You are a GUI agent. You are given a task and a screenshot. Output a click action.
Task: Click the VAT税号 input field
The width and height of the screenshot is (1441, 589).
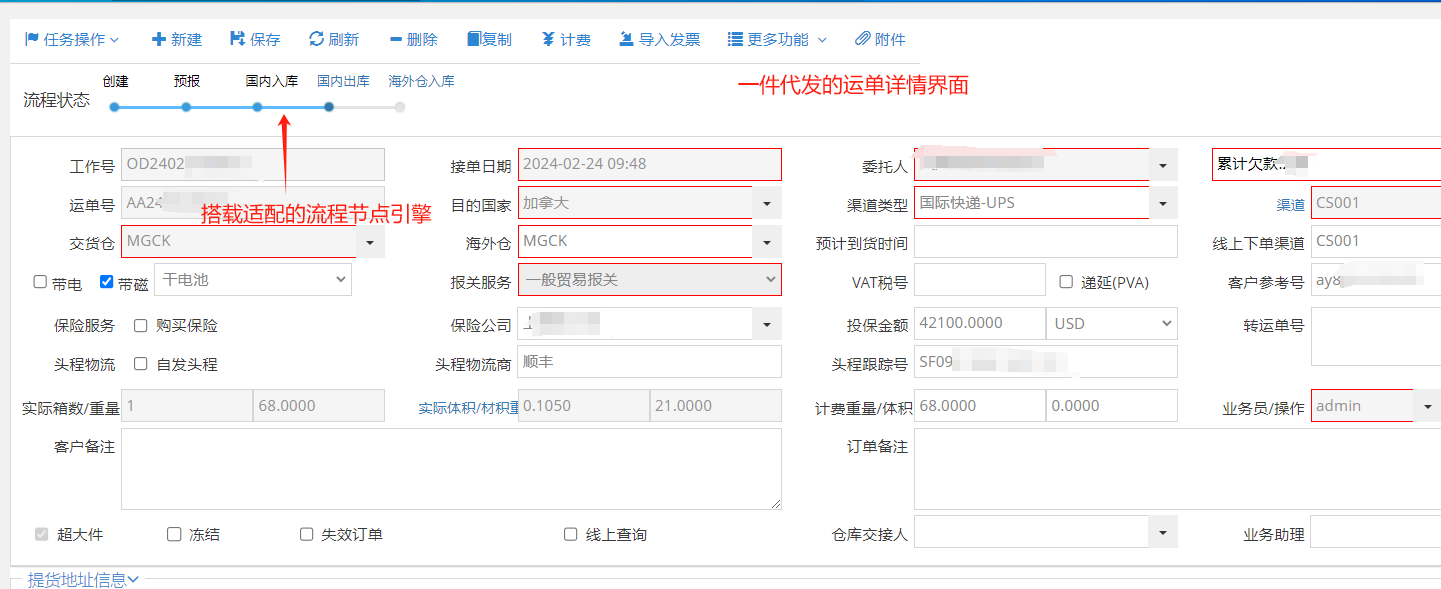coord(980,280)
